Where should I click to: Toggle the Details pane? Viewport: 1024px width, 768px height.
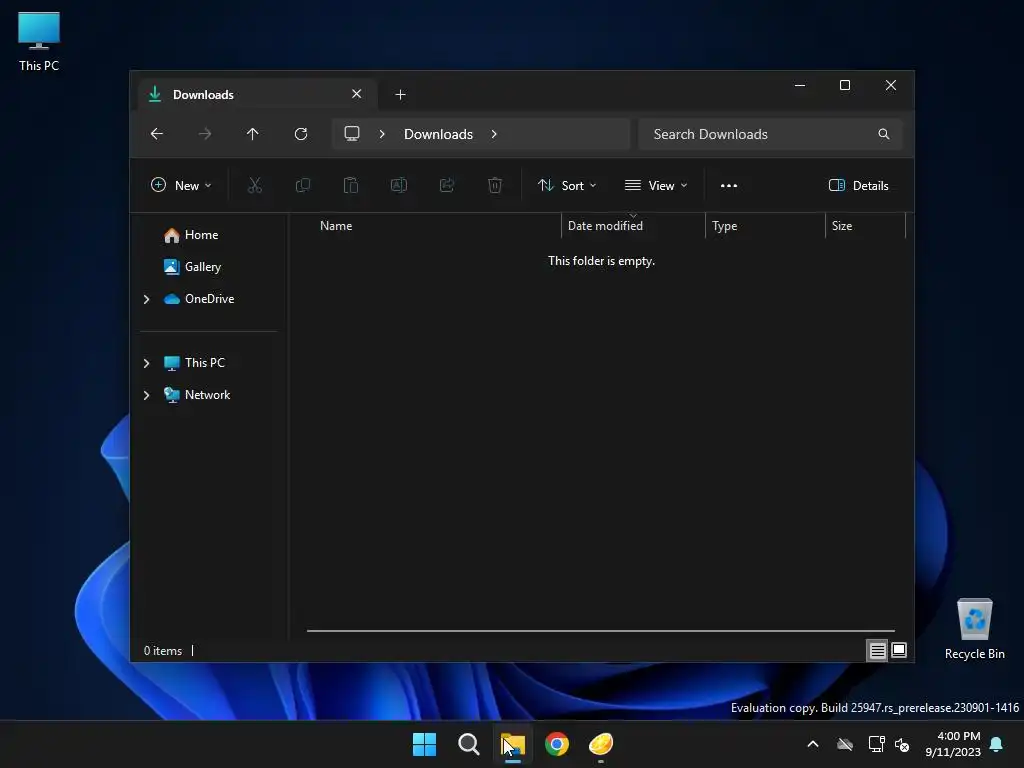(858, 185)
